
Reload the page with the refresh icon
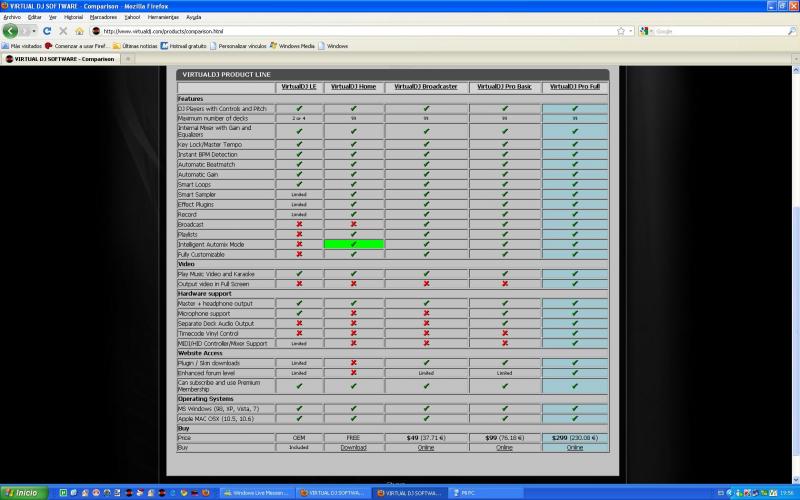tap(47, 31)
